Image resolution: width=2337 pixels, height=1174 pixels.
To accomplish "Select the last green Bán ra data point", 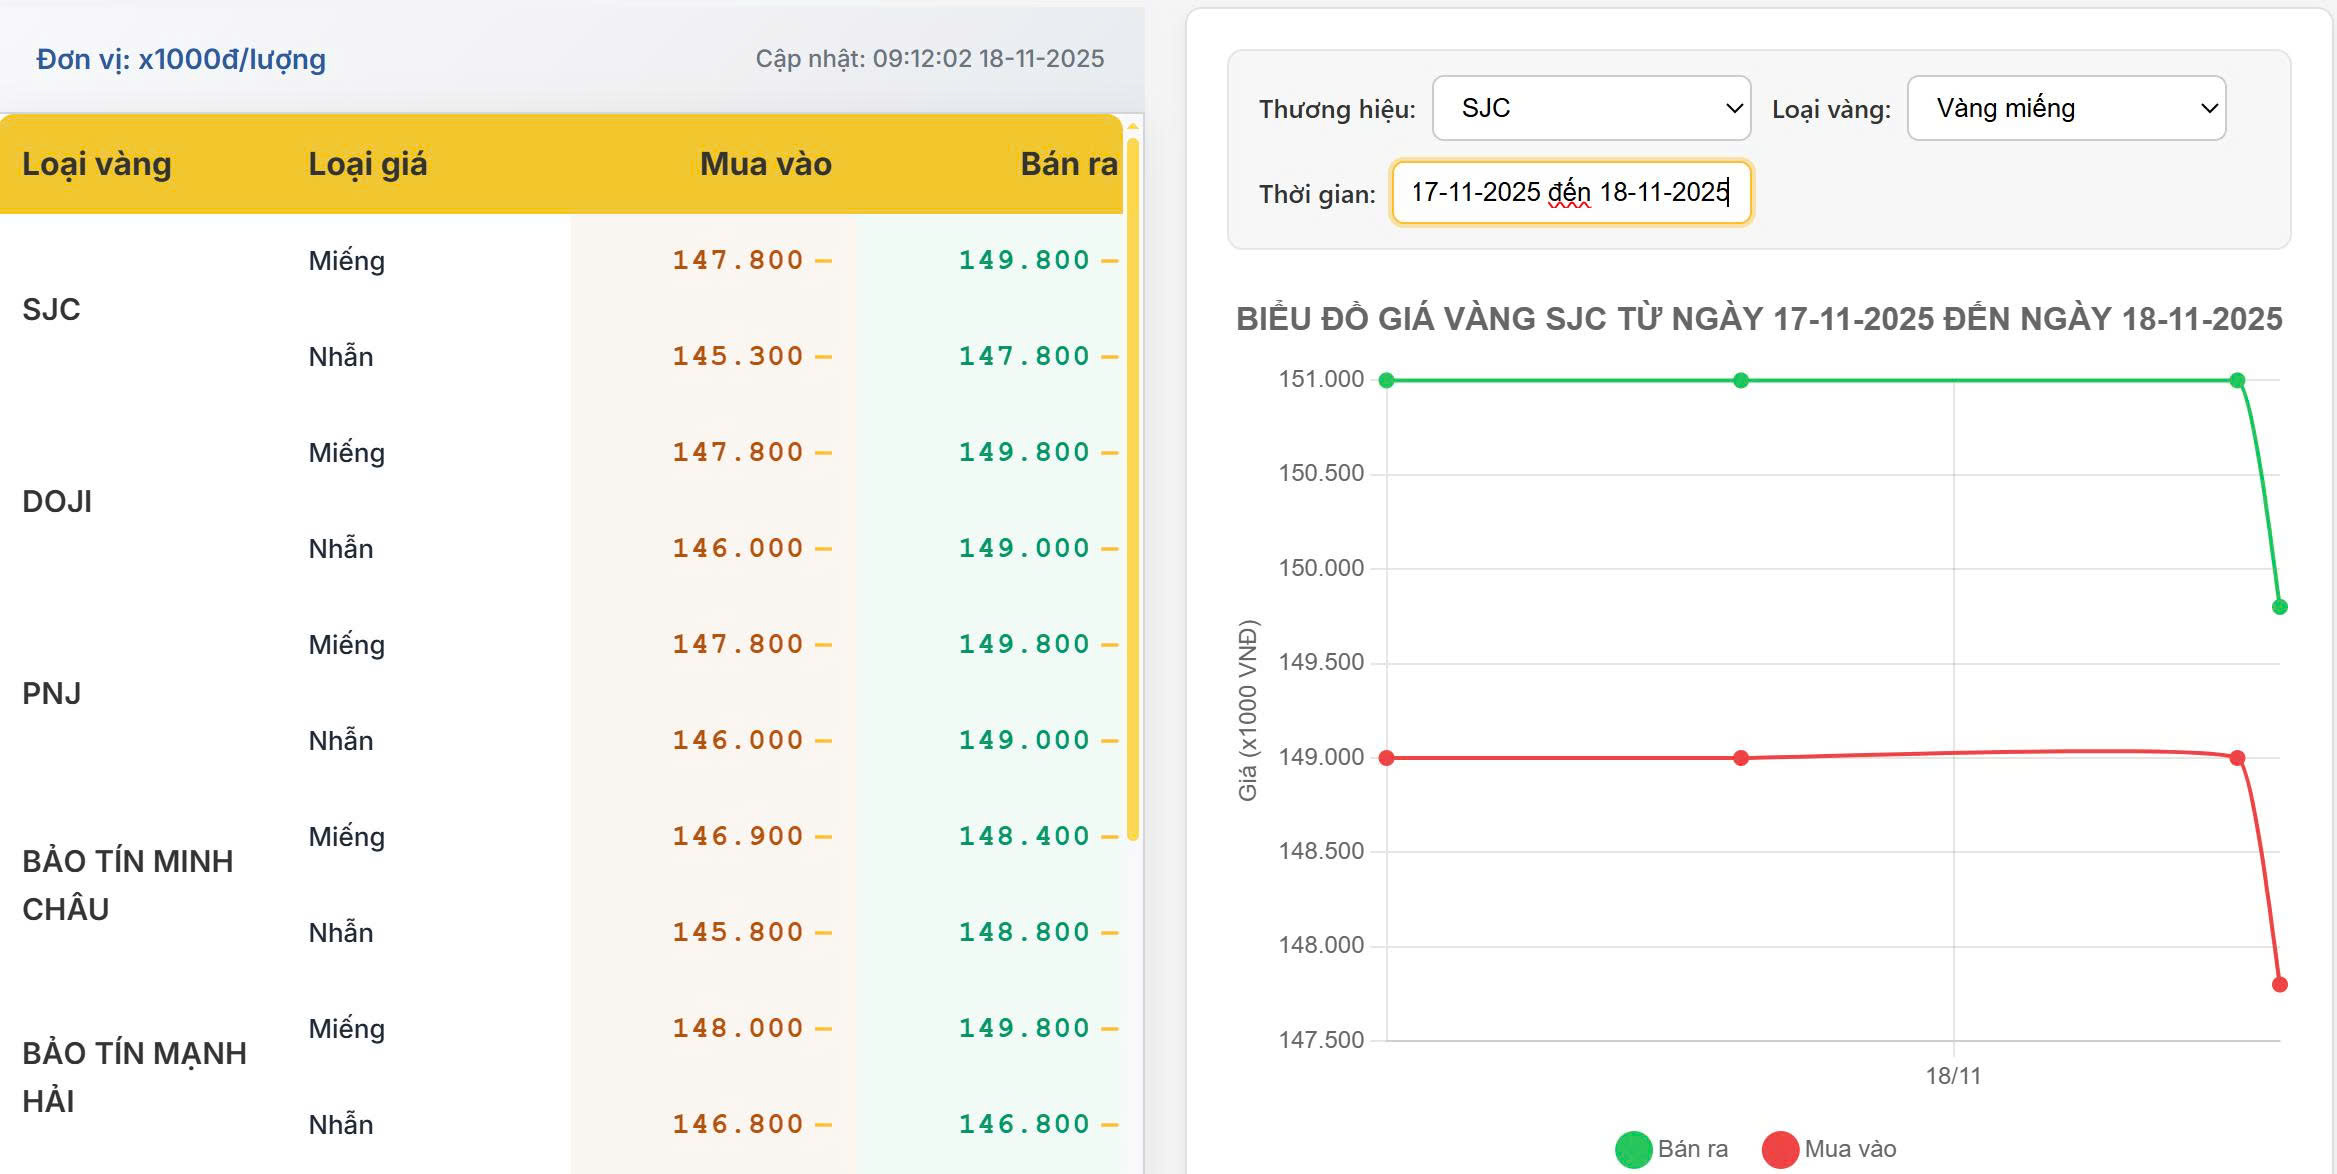I will 2279,607.
